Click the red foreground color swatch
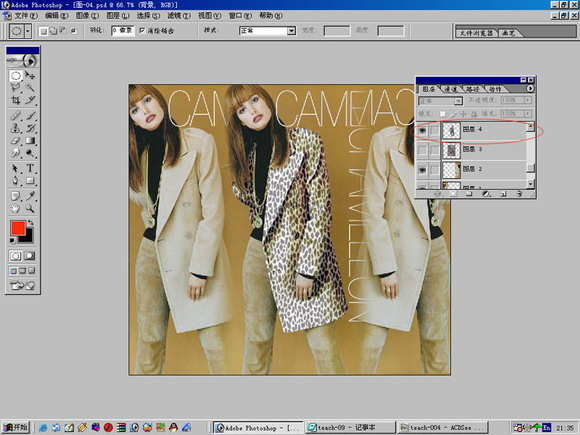This screenshot has width=580, height=435. pos(17,228)
